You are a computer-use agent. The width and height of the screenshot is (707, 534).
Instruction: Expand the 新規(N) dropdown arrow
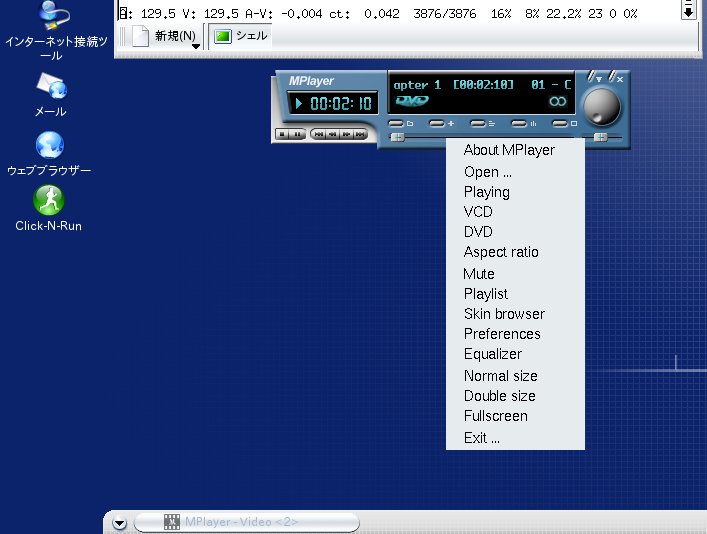pos(196,43)
